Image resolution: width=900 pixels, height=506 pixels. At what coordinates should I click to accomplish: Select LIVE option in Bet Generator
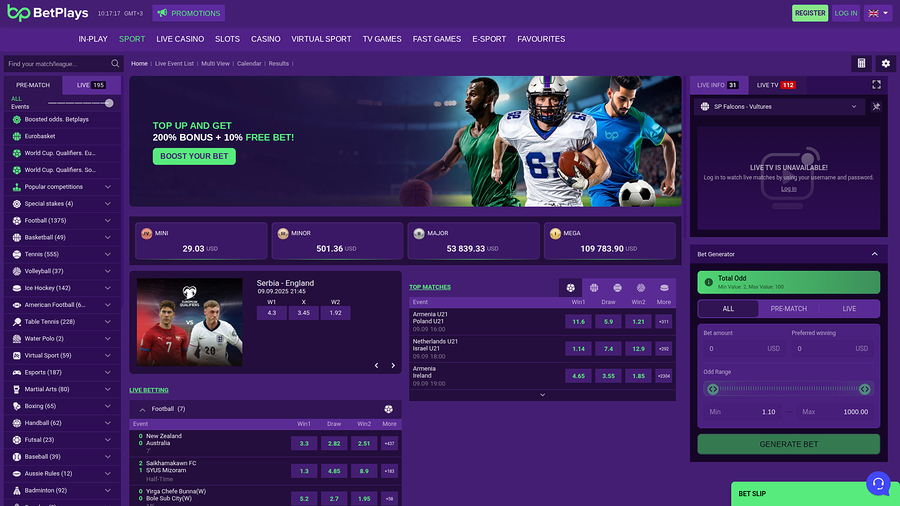click(849, 309)
